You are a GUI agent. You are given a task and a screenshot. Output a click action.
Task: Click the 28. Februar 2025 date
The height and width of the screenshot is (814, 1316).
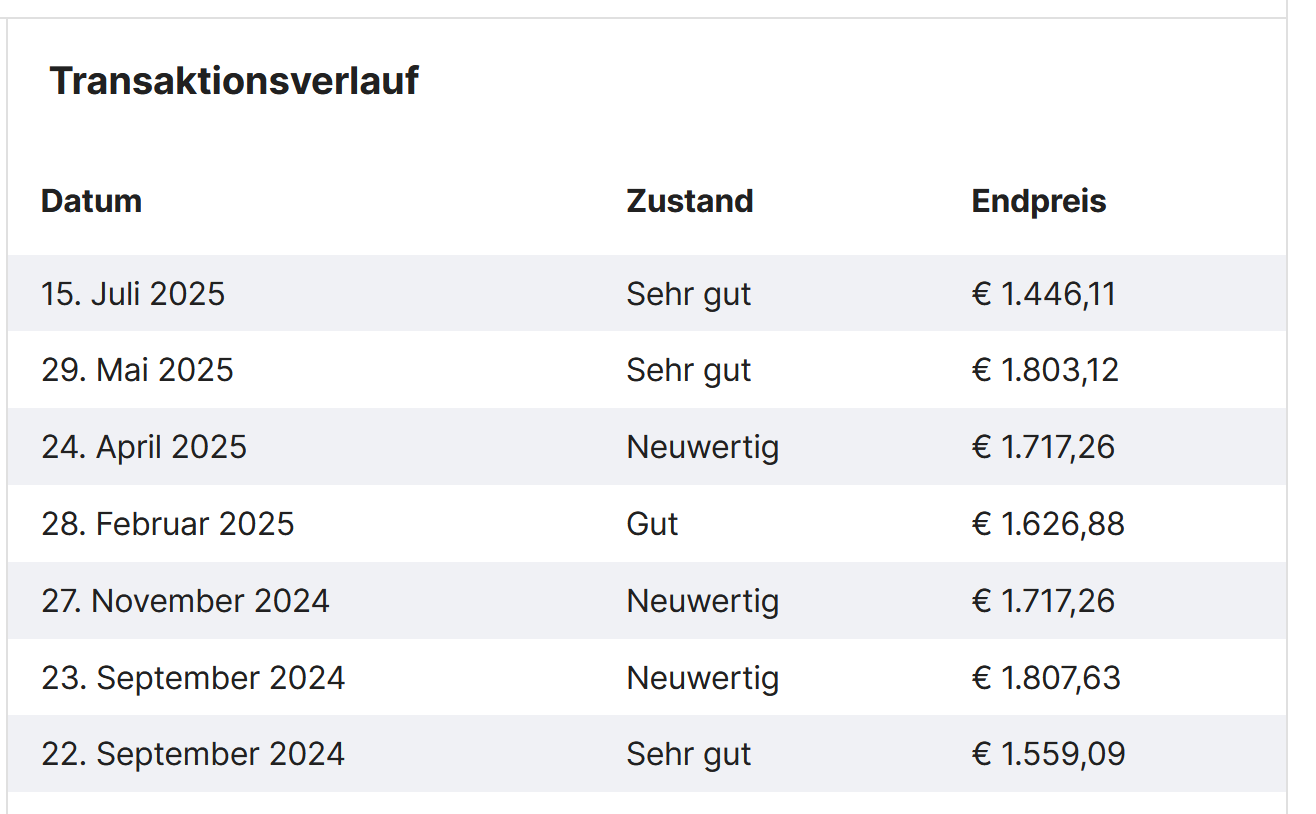(168, 524)
